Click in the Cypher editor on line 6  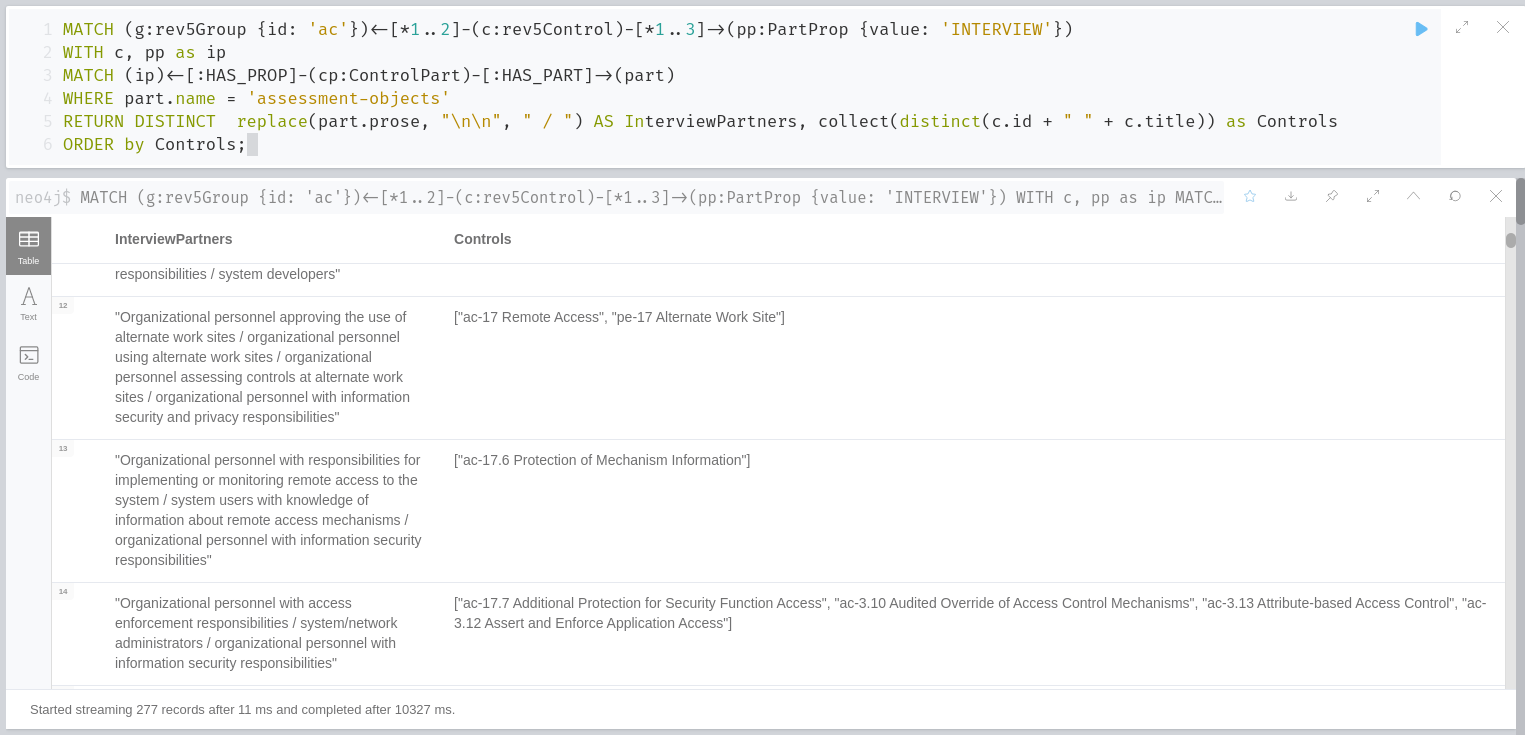pos(154,144)
